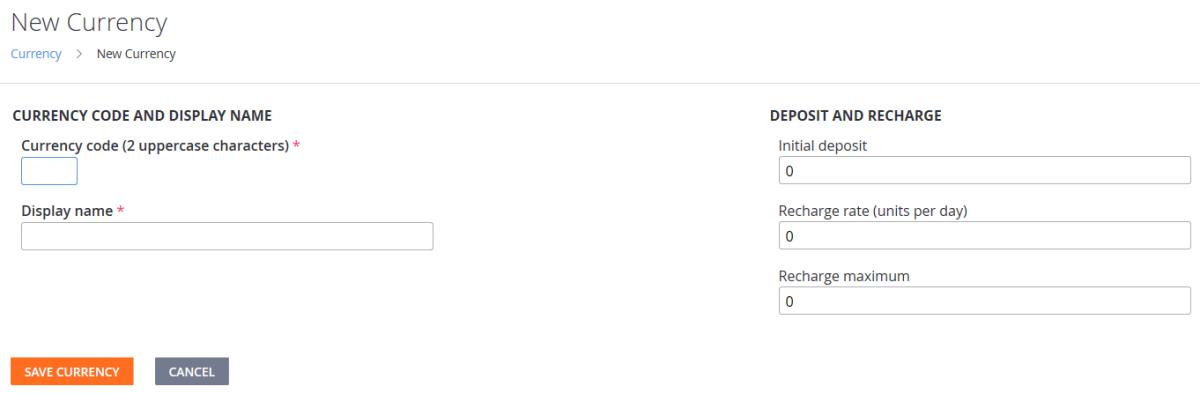Click the Currency Code and Display Name heading

click(x=142, y=116)
